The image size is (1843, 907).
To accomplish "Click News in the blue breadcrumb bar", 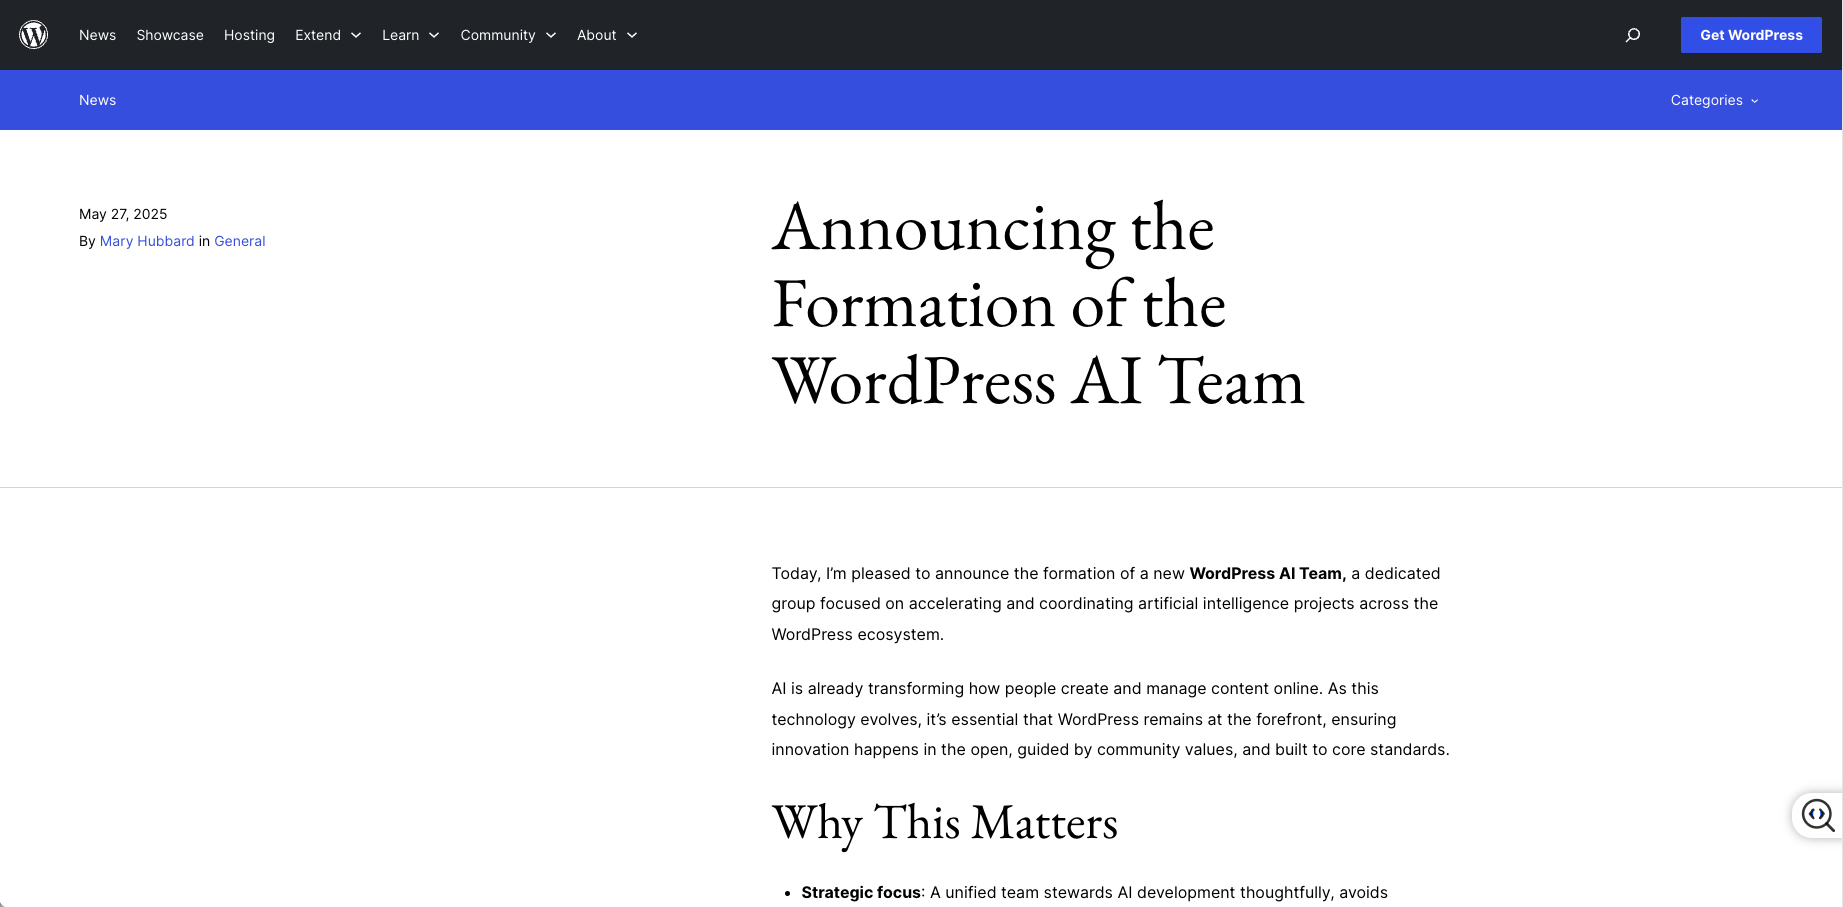I will coord(97,100).
